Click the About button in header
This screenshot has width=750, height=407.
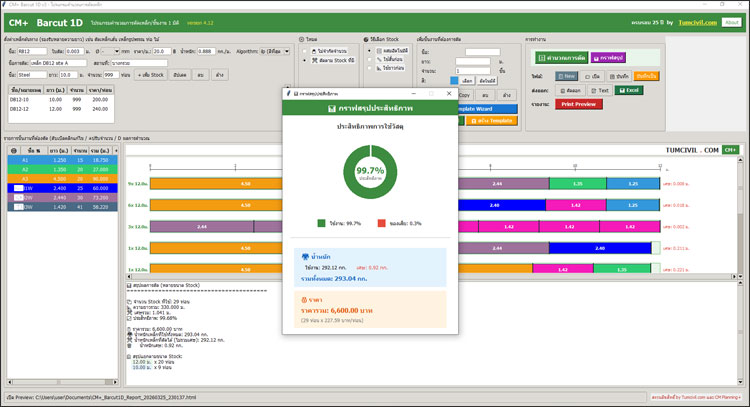[x=731, y=22]
